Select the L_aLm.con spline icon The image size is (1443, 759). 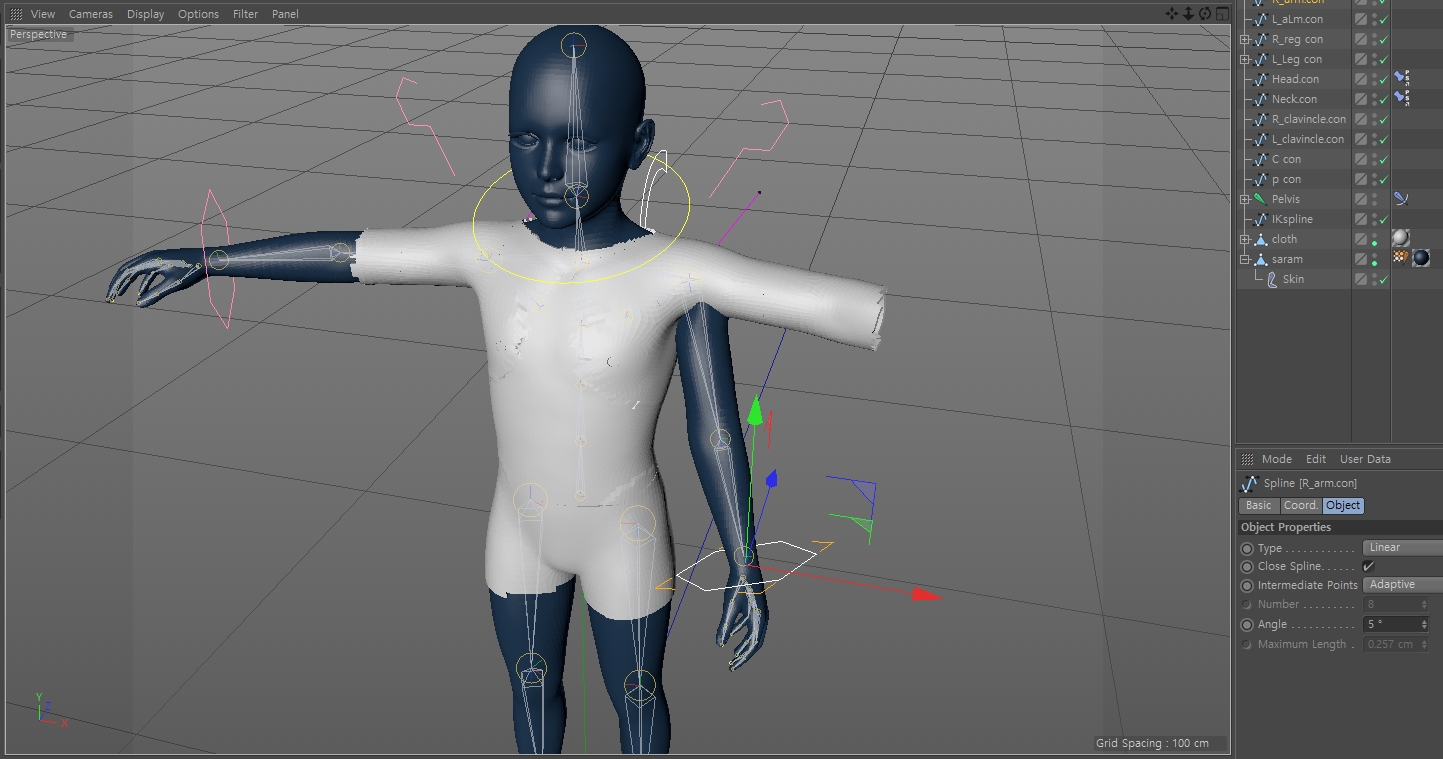pyautogui.click(x=1261, y=19)
